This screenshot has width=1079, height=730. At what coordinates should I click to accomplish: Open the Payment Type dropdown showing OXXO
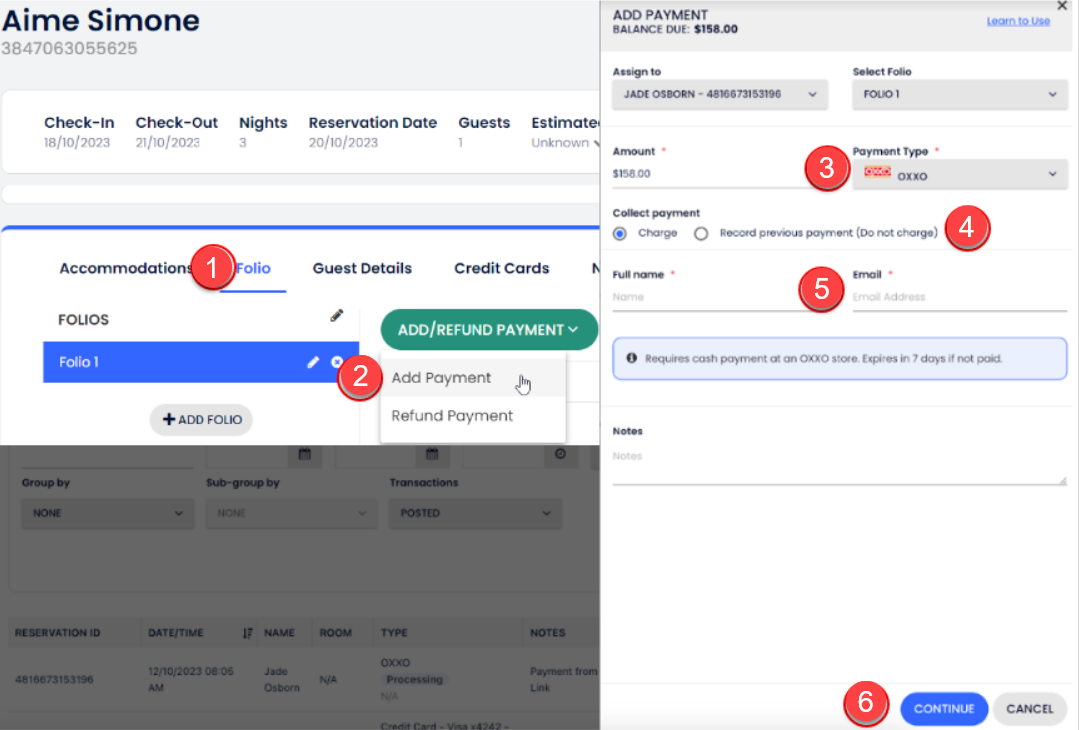pos(960,175)
